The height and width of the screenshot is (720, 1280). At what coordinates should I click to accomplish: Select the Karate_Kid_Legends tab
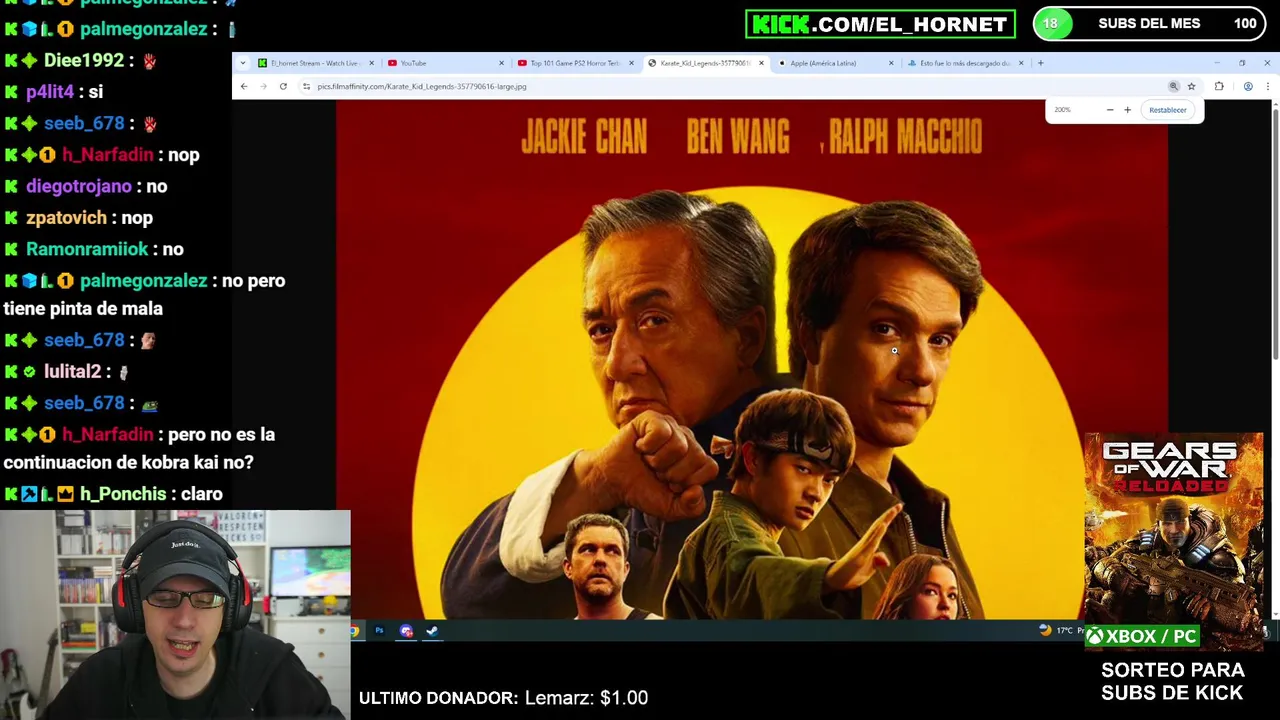(705, 63)
